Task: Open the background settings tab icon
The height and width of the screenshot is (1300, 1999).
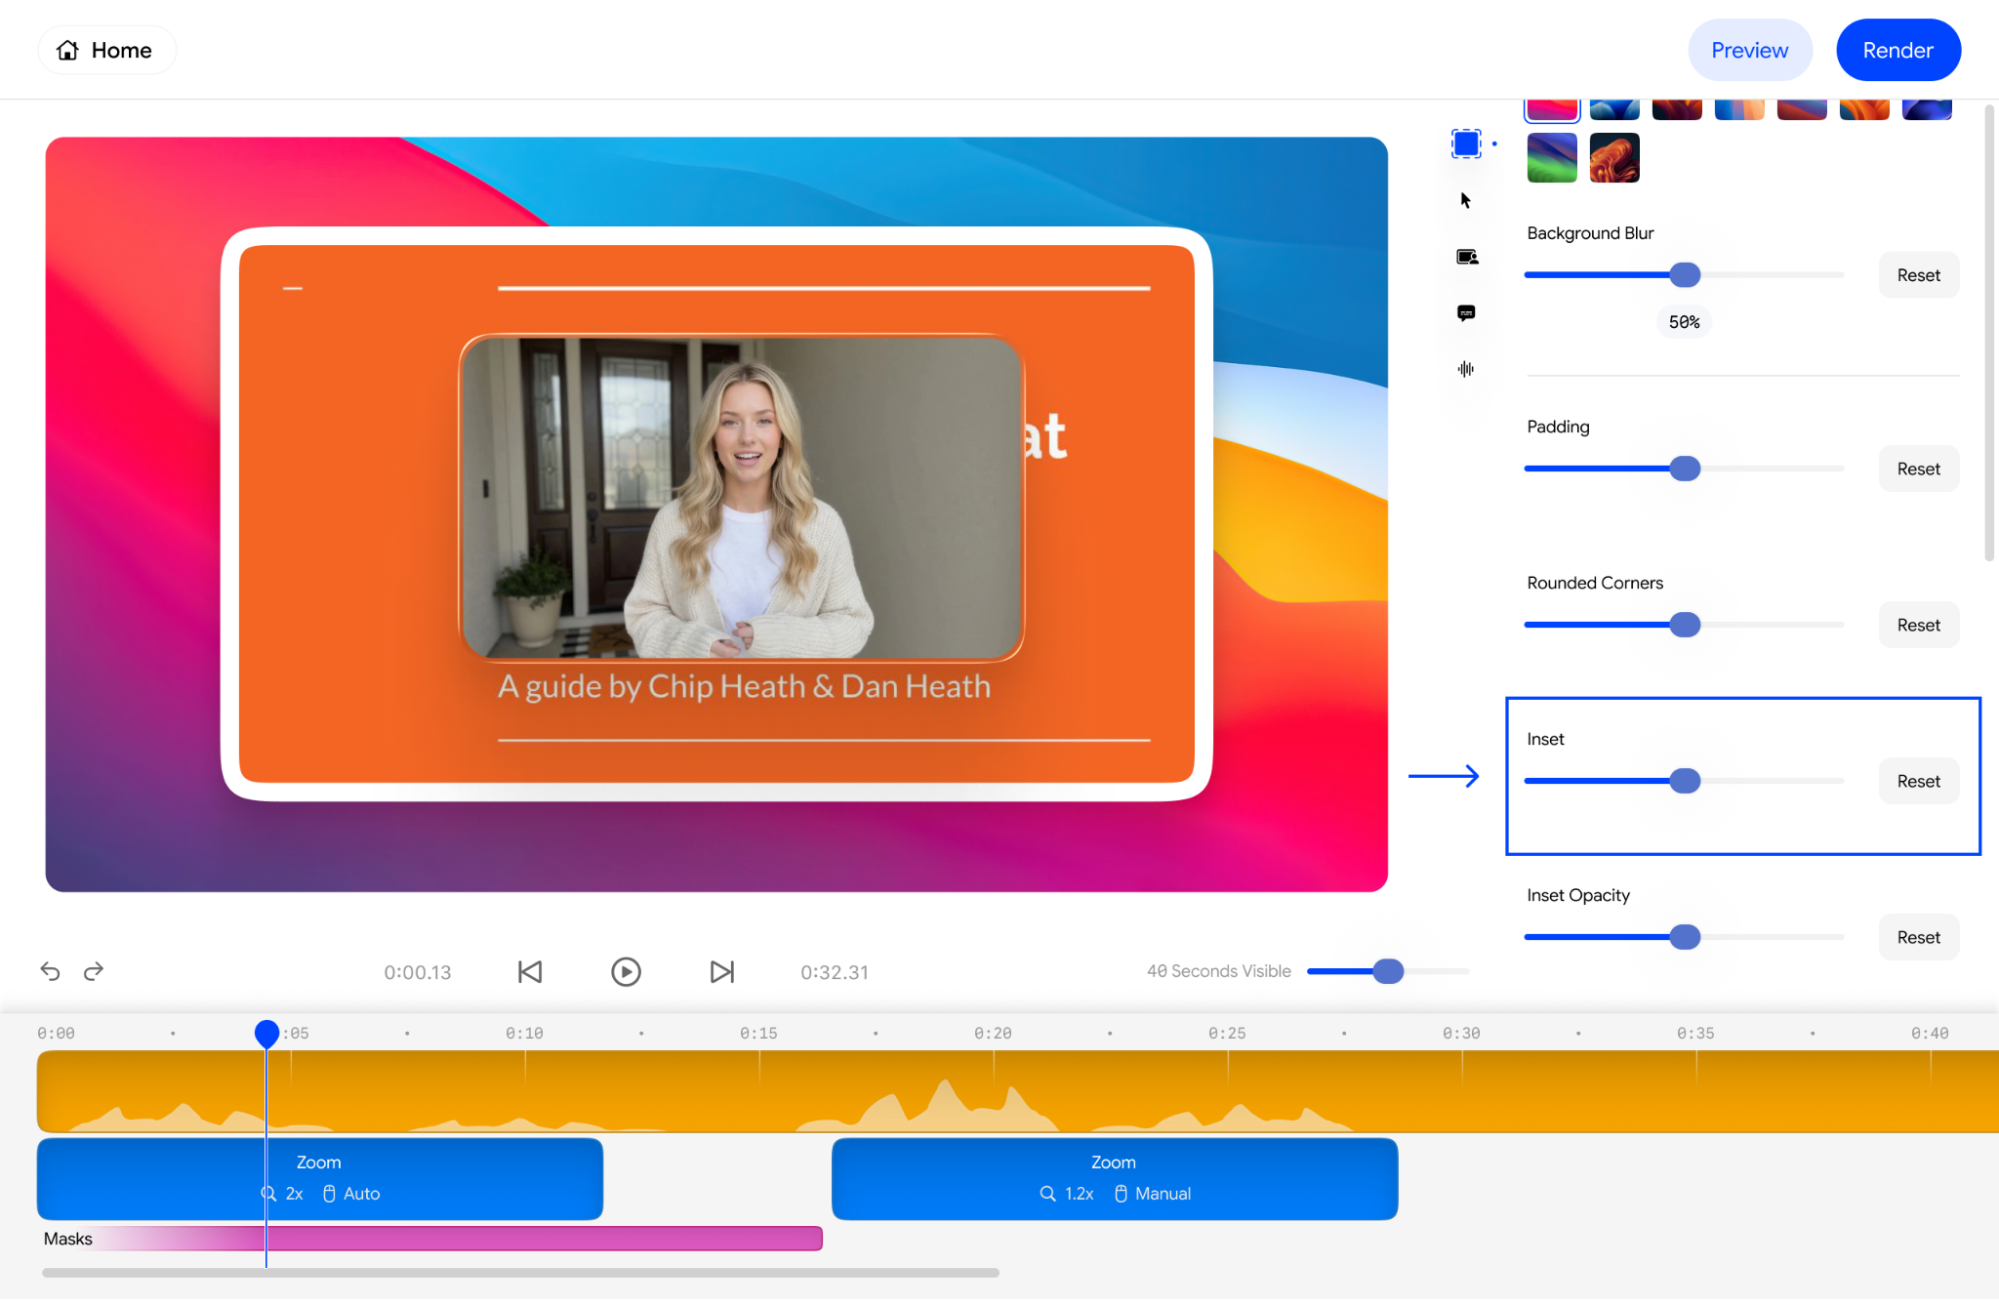Action: coord(1466,144)
